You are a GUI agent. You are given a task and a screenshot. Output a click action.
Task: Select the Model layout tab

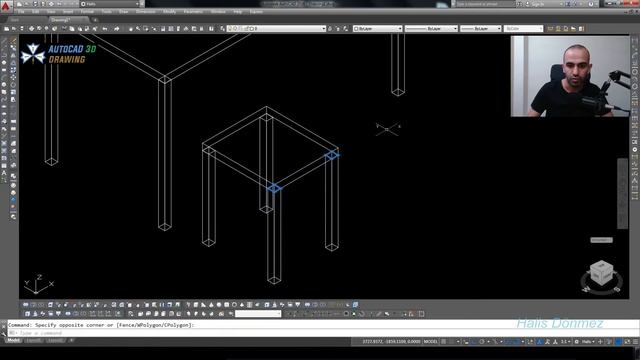13,340
